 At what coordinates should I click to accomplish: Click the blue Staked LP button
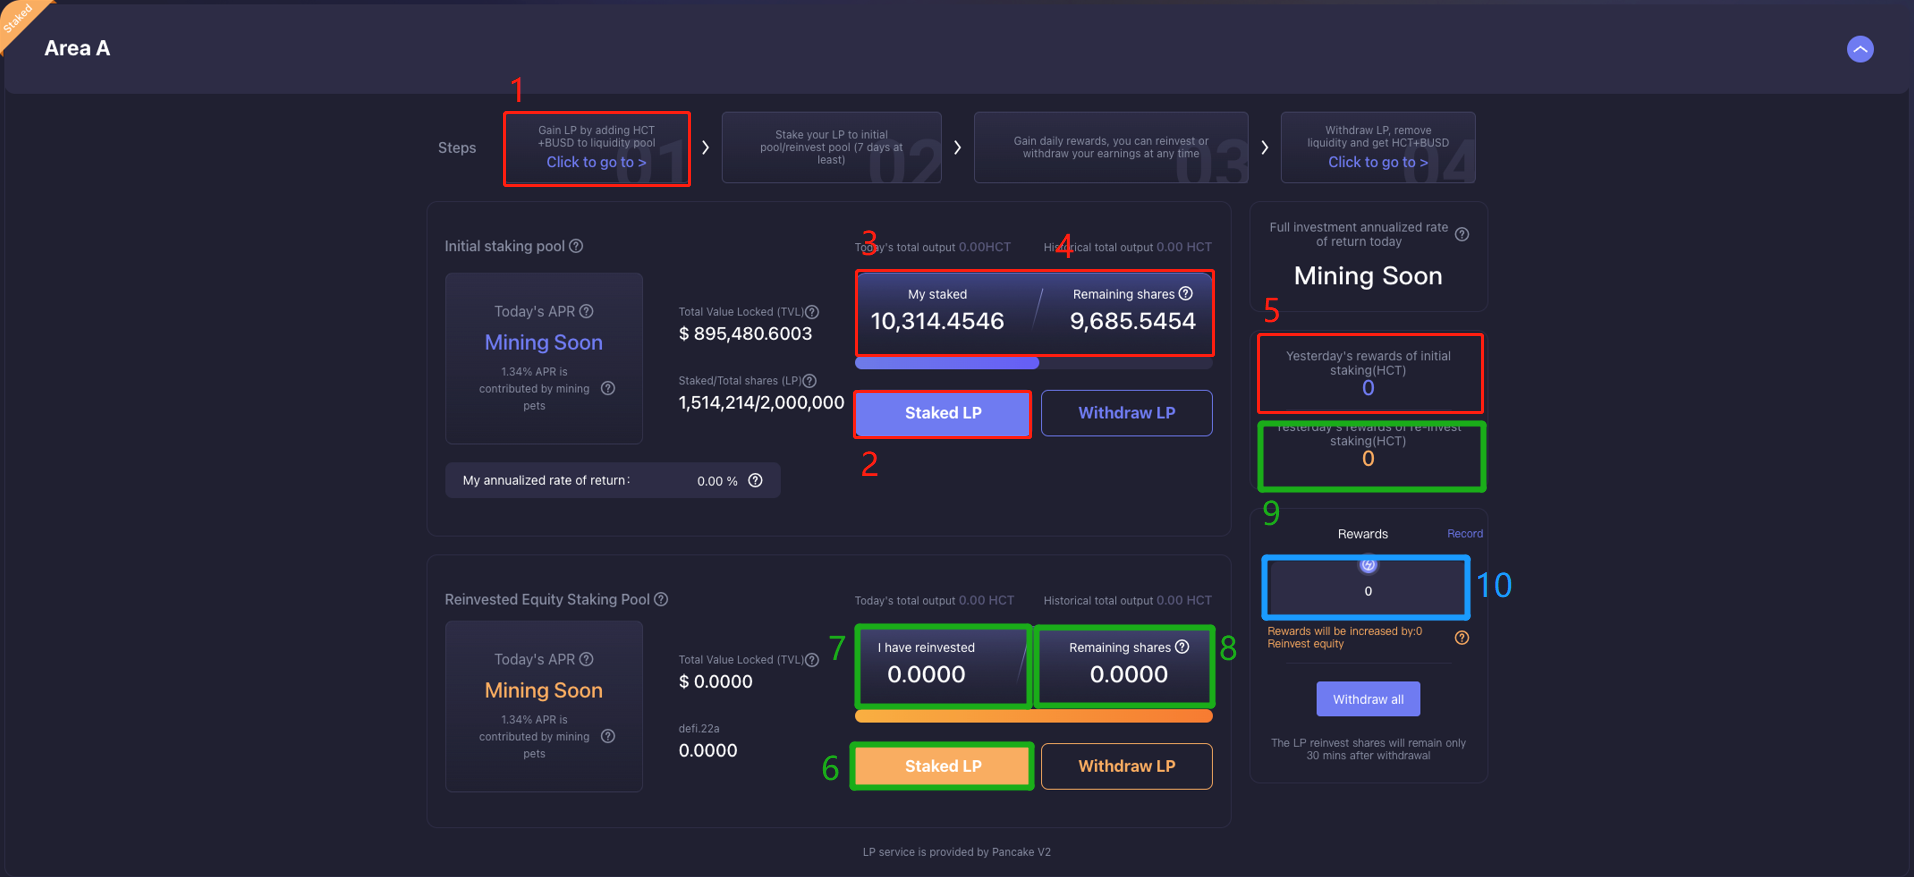coord(942,413)
